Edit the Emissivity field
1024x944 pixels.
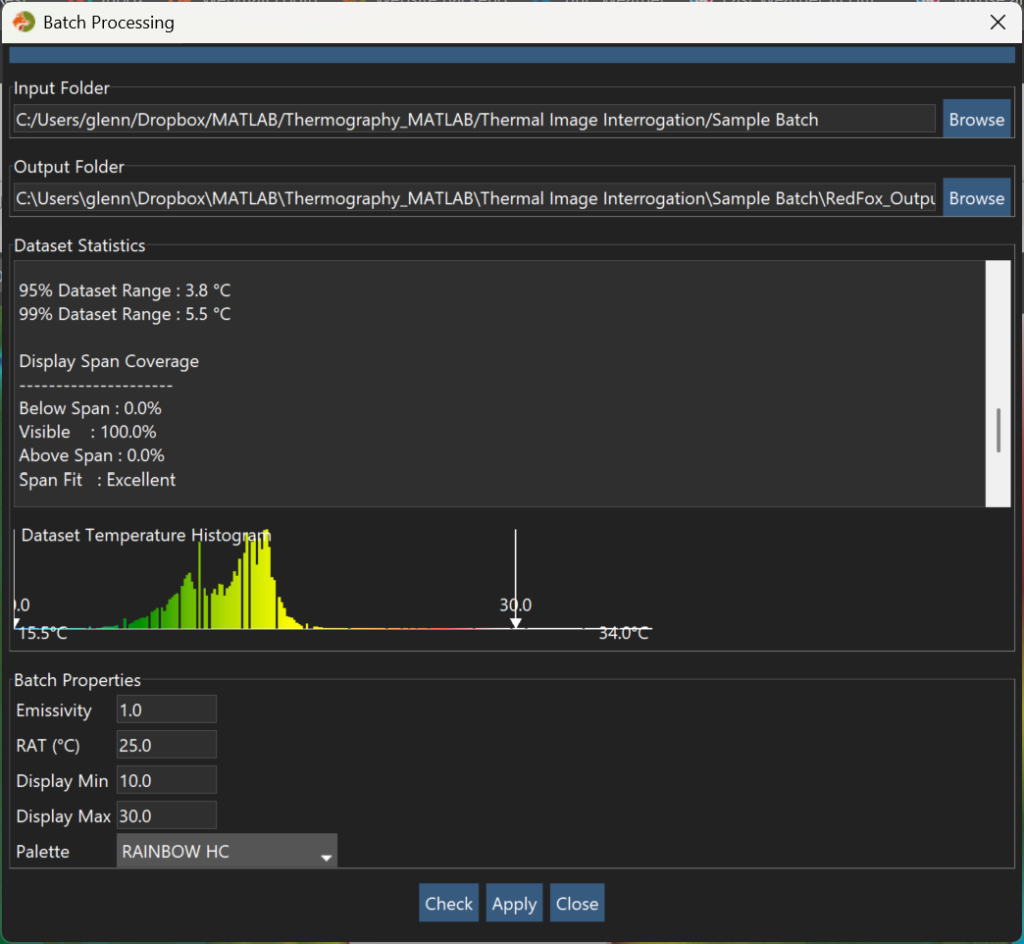(167, 710)
